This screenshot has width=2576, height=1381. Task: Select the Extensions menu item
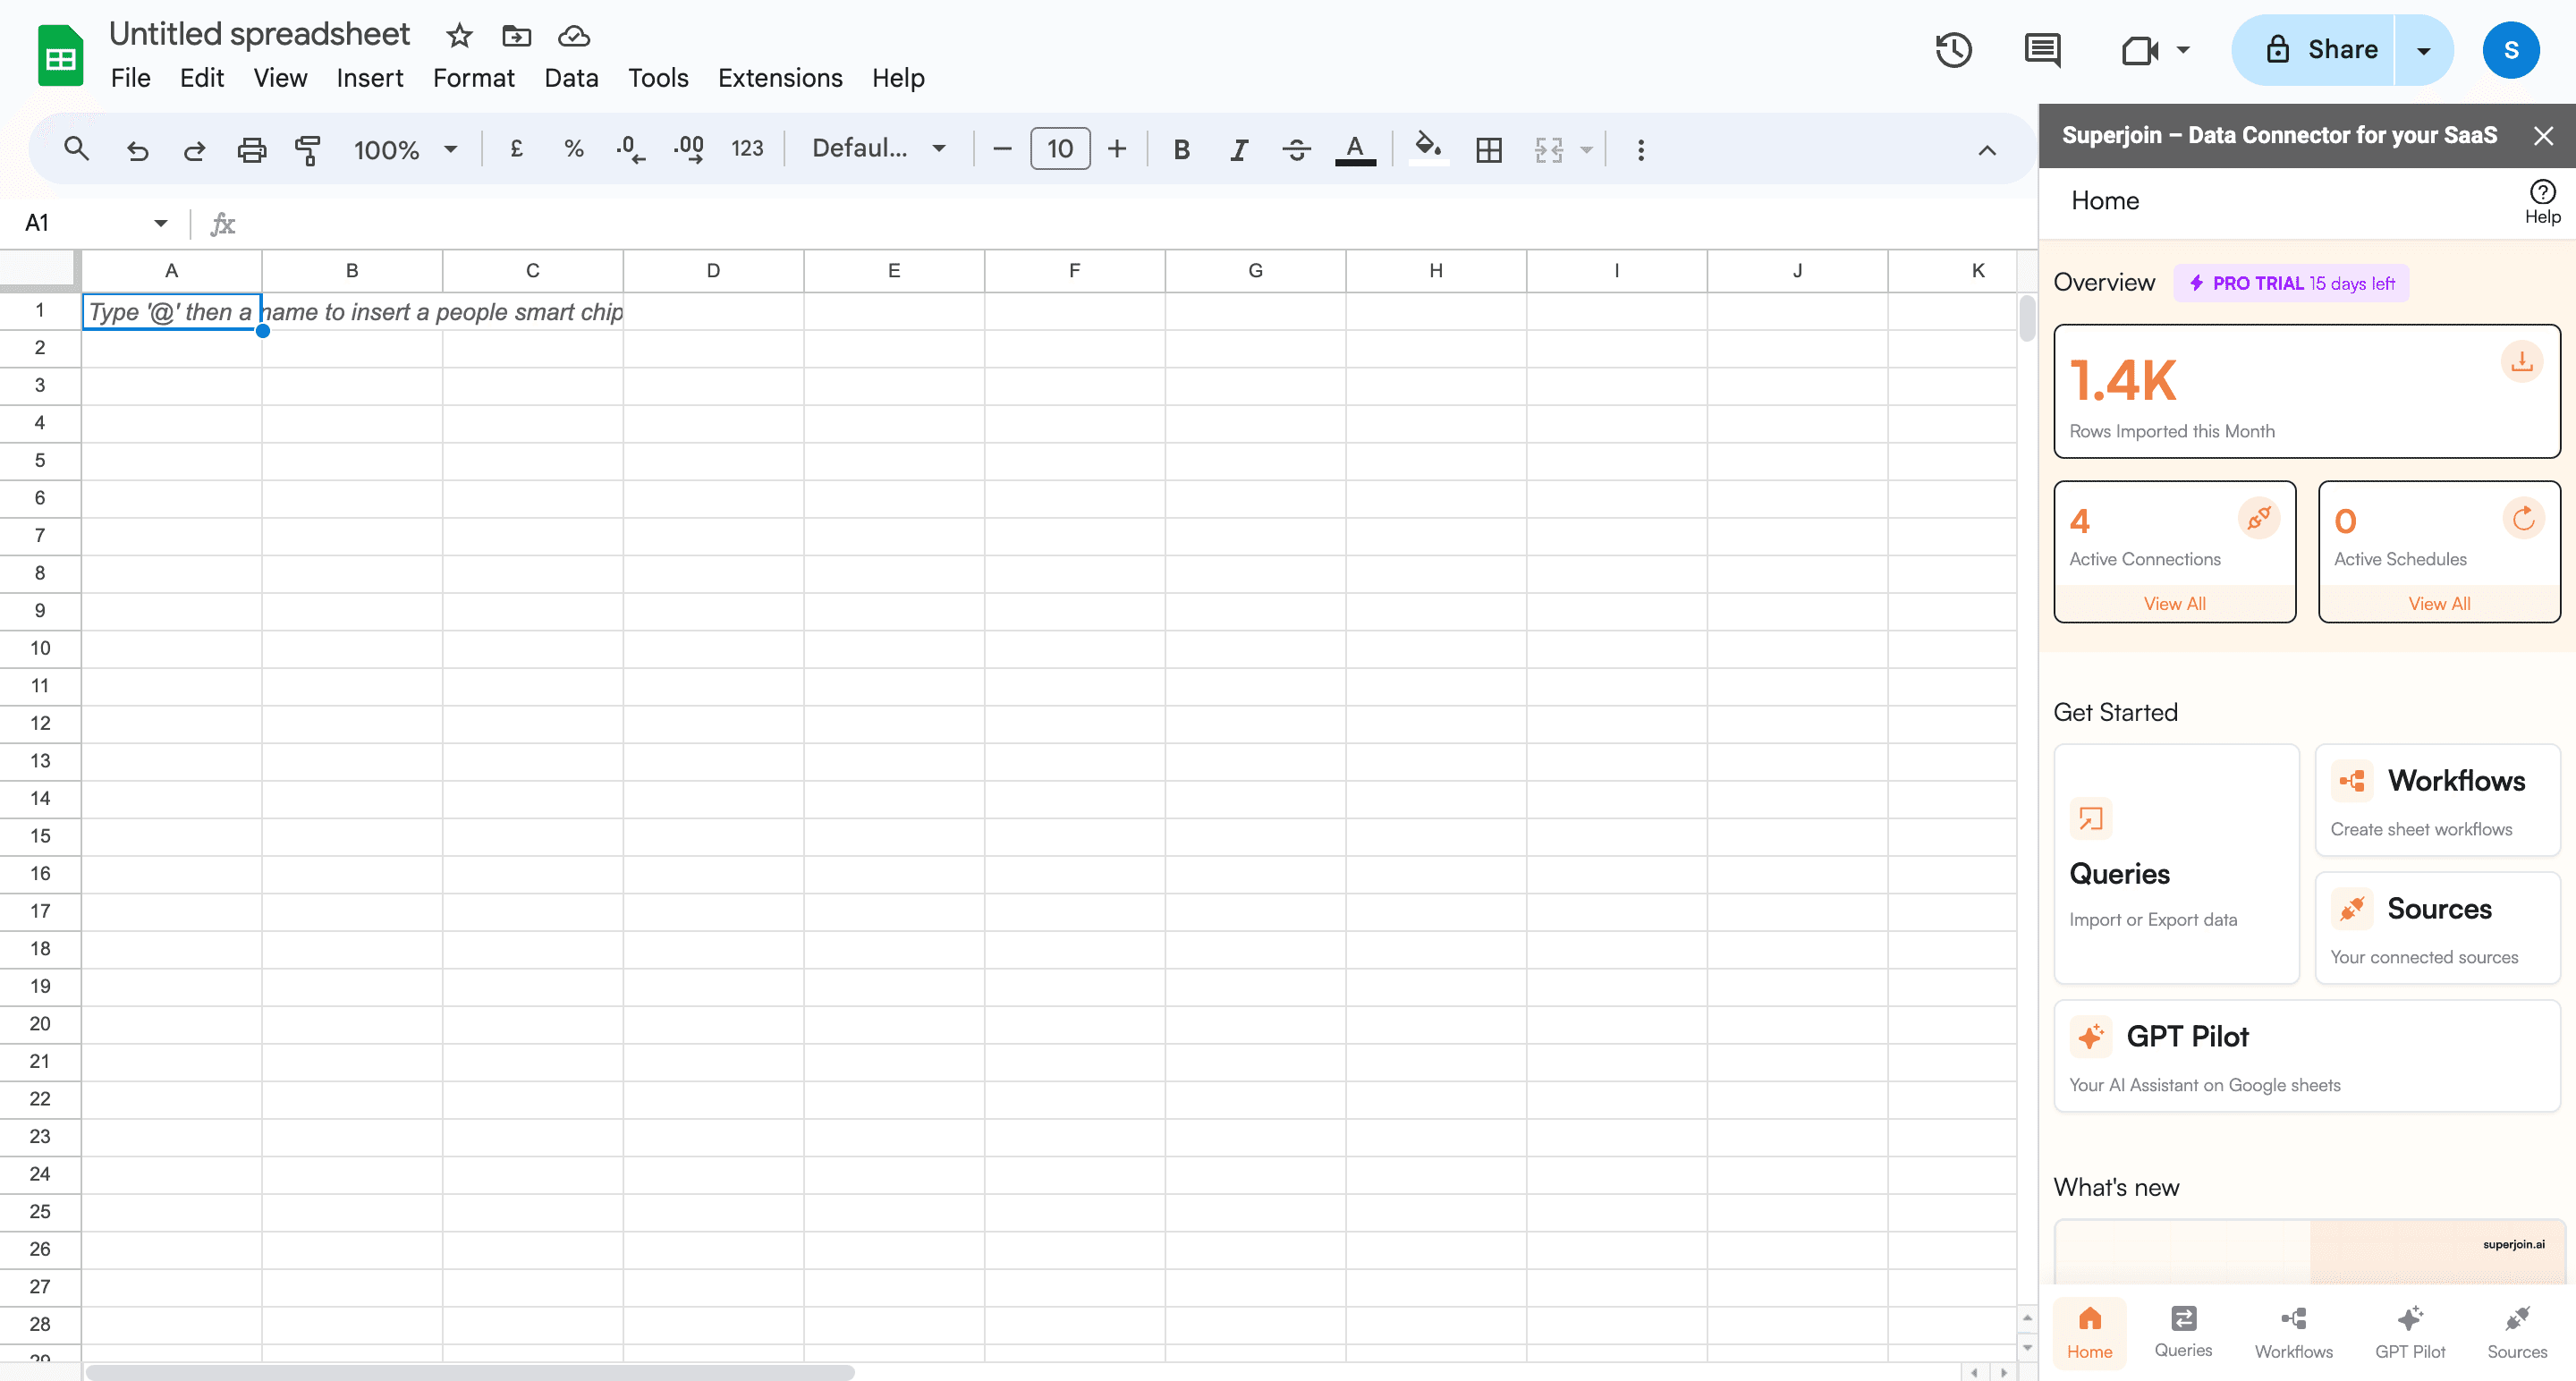click(778, 79)
